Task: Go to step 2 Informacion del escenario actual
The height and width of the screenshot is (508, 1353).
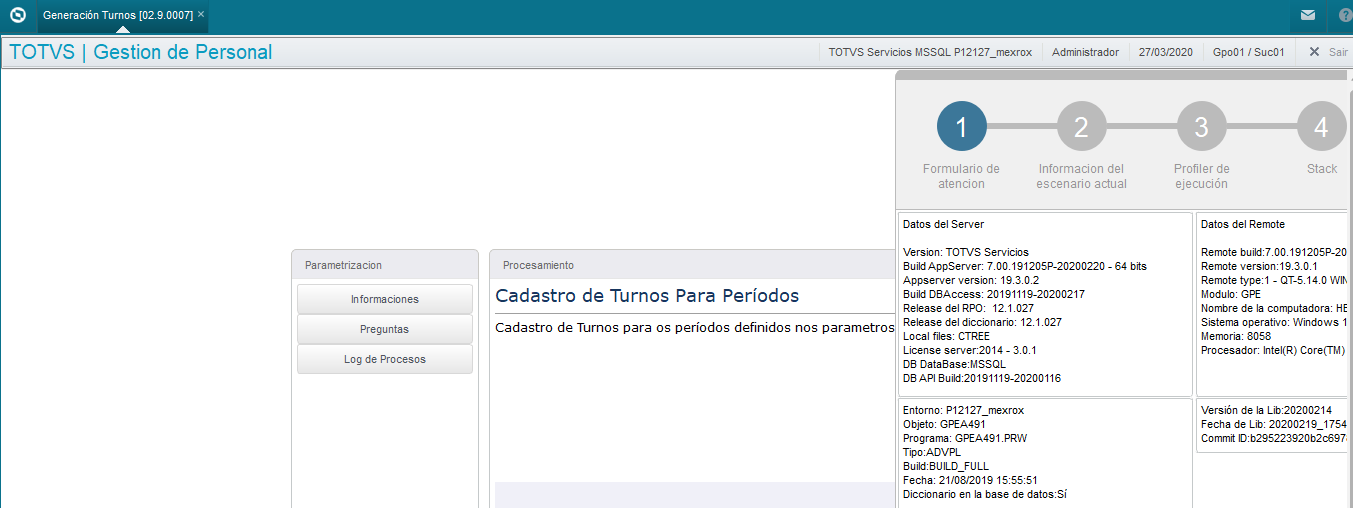Action: pos(1081,127)
